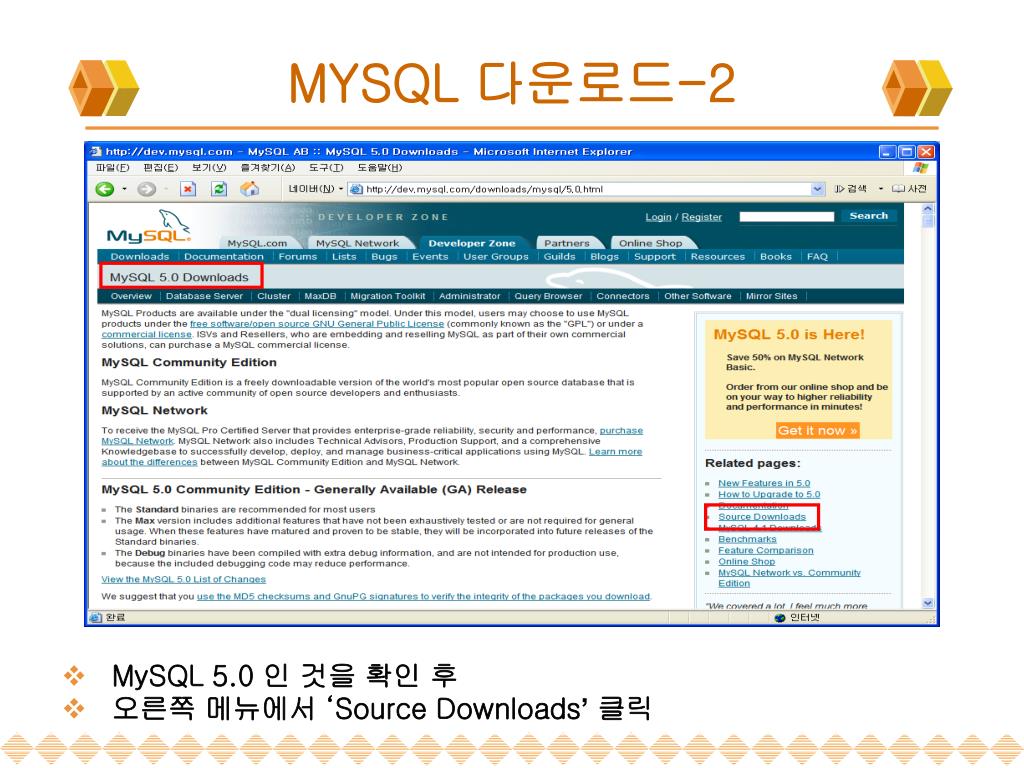Open View the MySQL 5.0 List of Changes
Screen dimensions: 1024x768
pyautogui.click(x=184, y=579)
